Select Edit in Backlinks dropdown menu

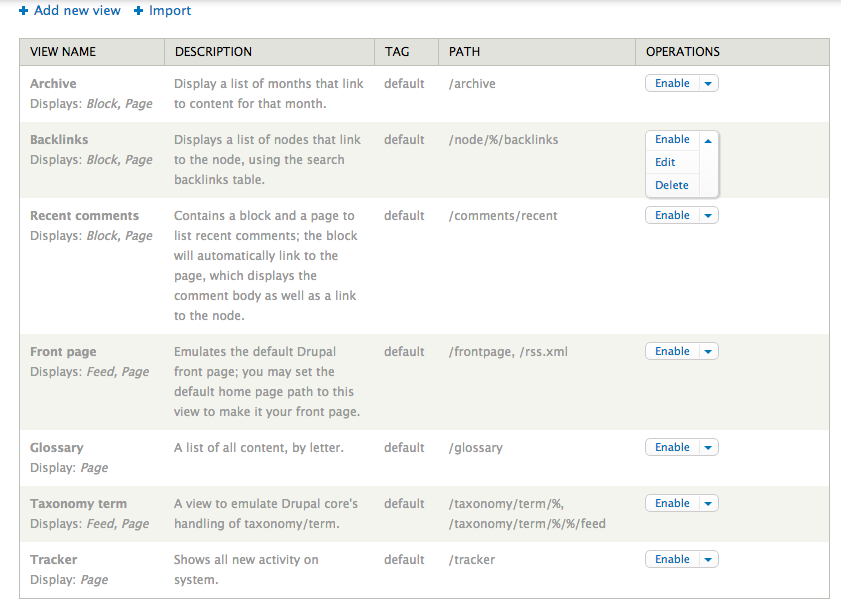pos(665,162)
